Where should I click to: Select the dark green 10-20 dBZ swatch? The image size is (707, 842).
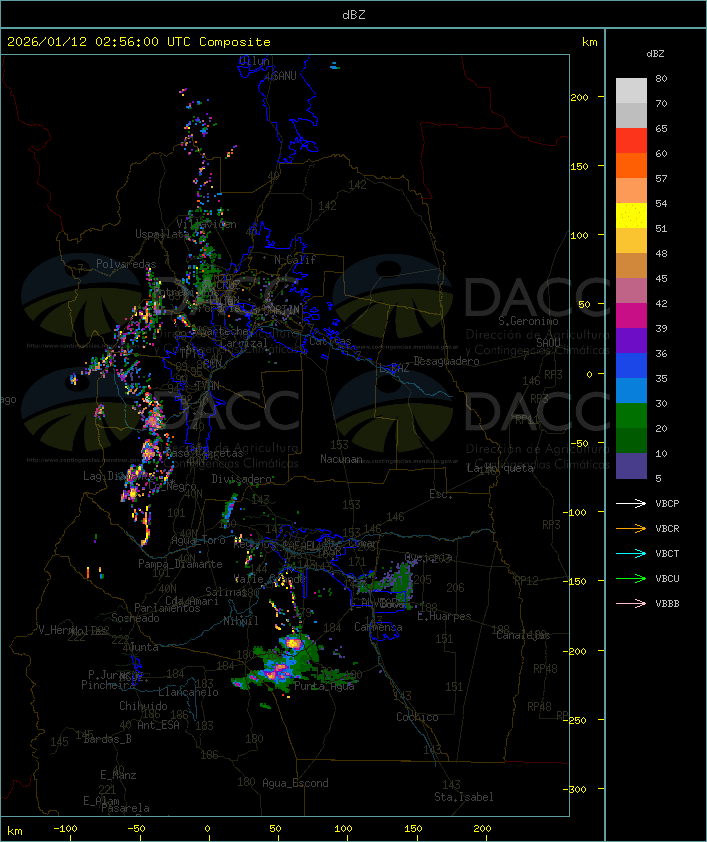[x=631, y=441]
